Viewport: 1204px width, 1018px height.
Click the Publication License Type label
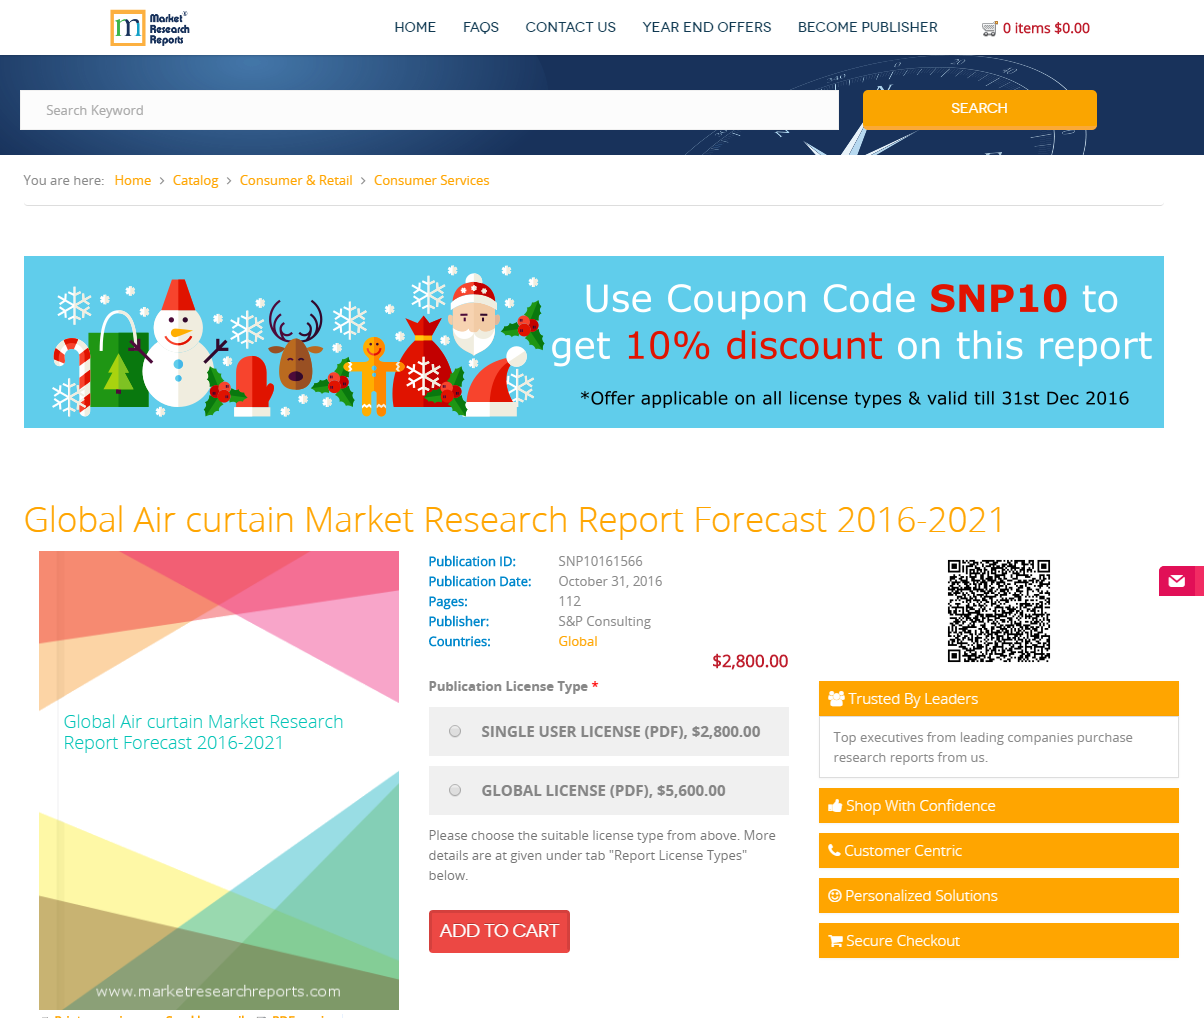[513, 686]
